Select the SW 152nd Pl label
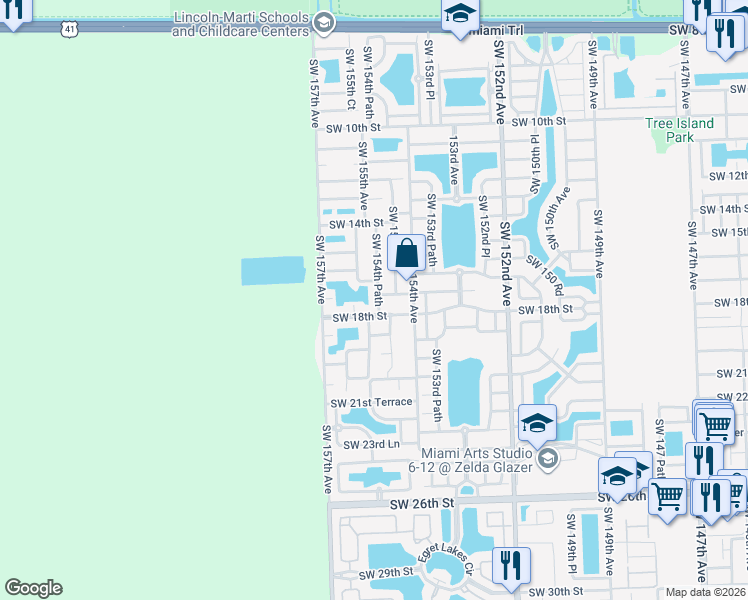The height and width of the screenshot is (600, 748). click(x=484, y=226)
